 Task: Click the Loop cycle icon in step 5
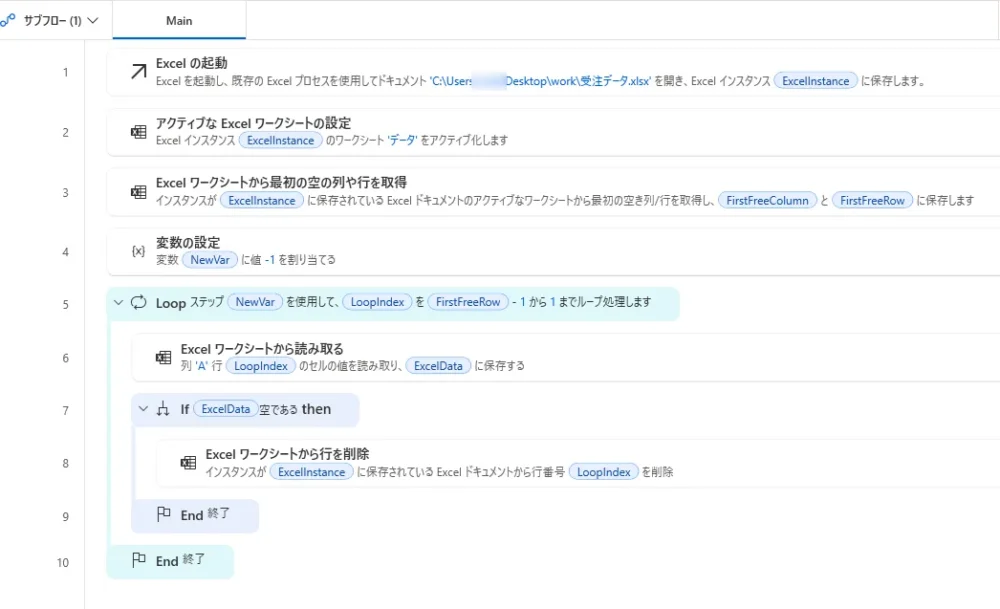tap(139, 303)
